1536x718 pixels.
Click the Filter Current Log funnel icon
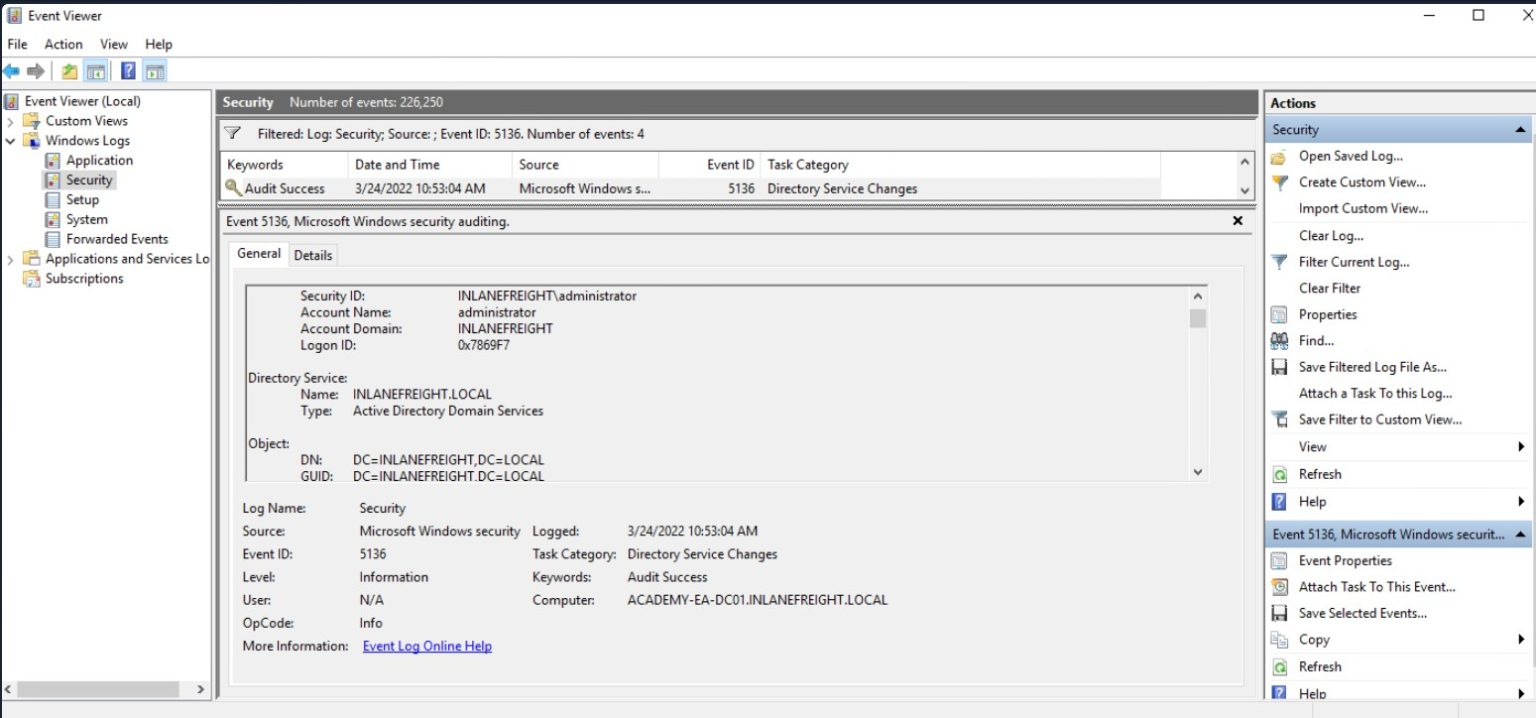point(1279,262)
